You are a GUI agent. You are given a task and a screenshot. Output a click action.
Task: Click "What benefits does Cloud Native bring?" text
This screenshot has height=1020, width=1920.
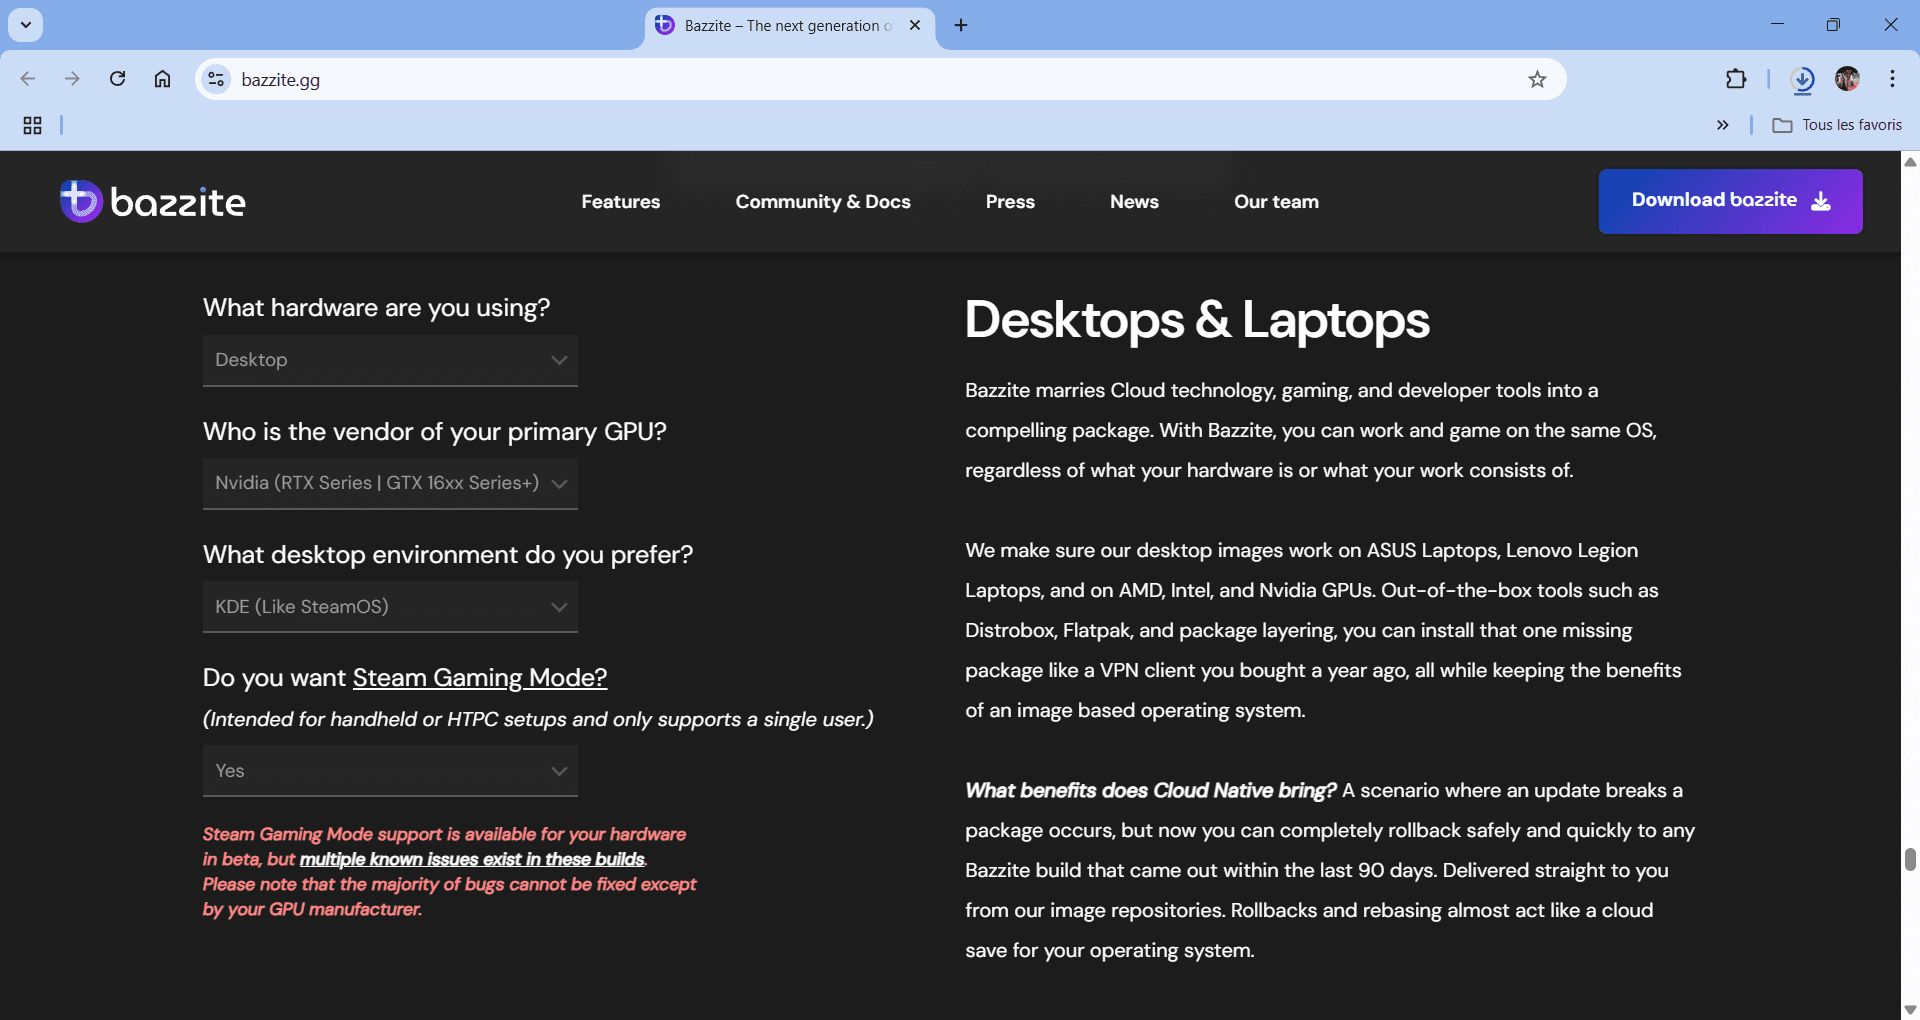point(1150,791)
